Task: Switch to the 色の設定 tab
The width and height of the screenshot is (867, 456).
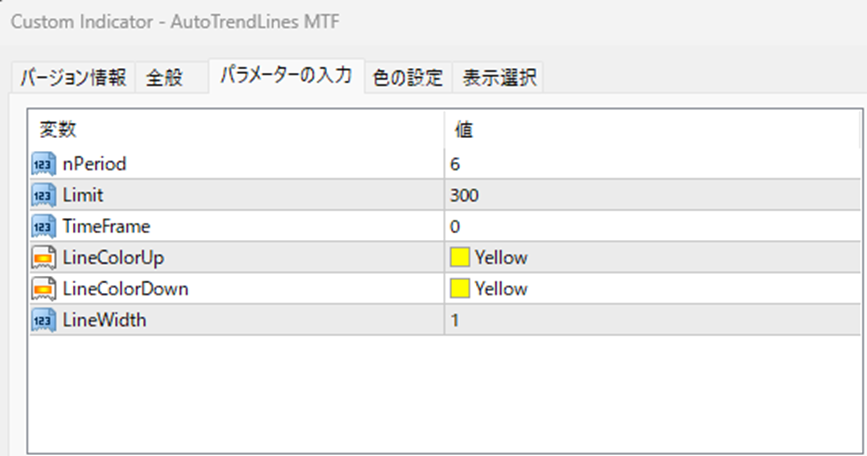Action: point(408,77)
